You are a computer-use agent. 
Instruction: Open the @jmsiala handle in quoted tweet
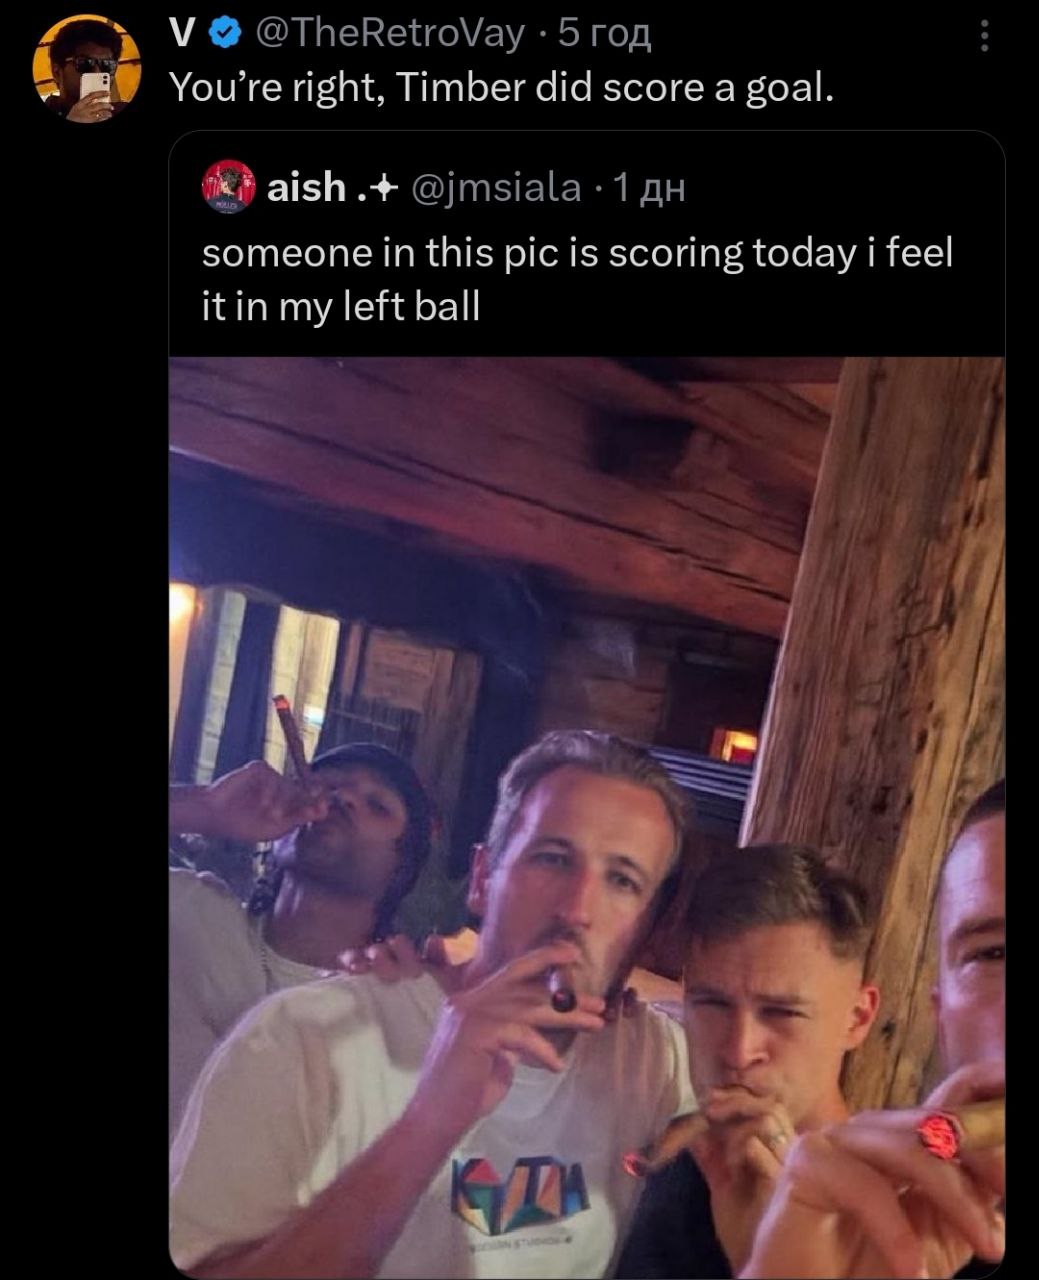click(x=496, y=187)
